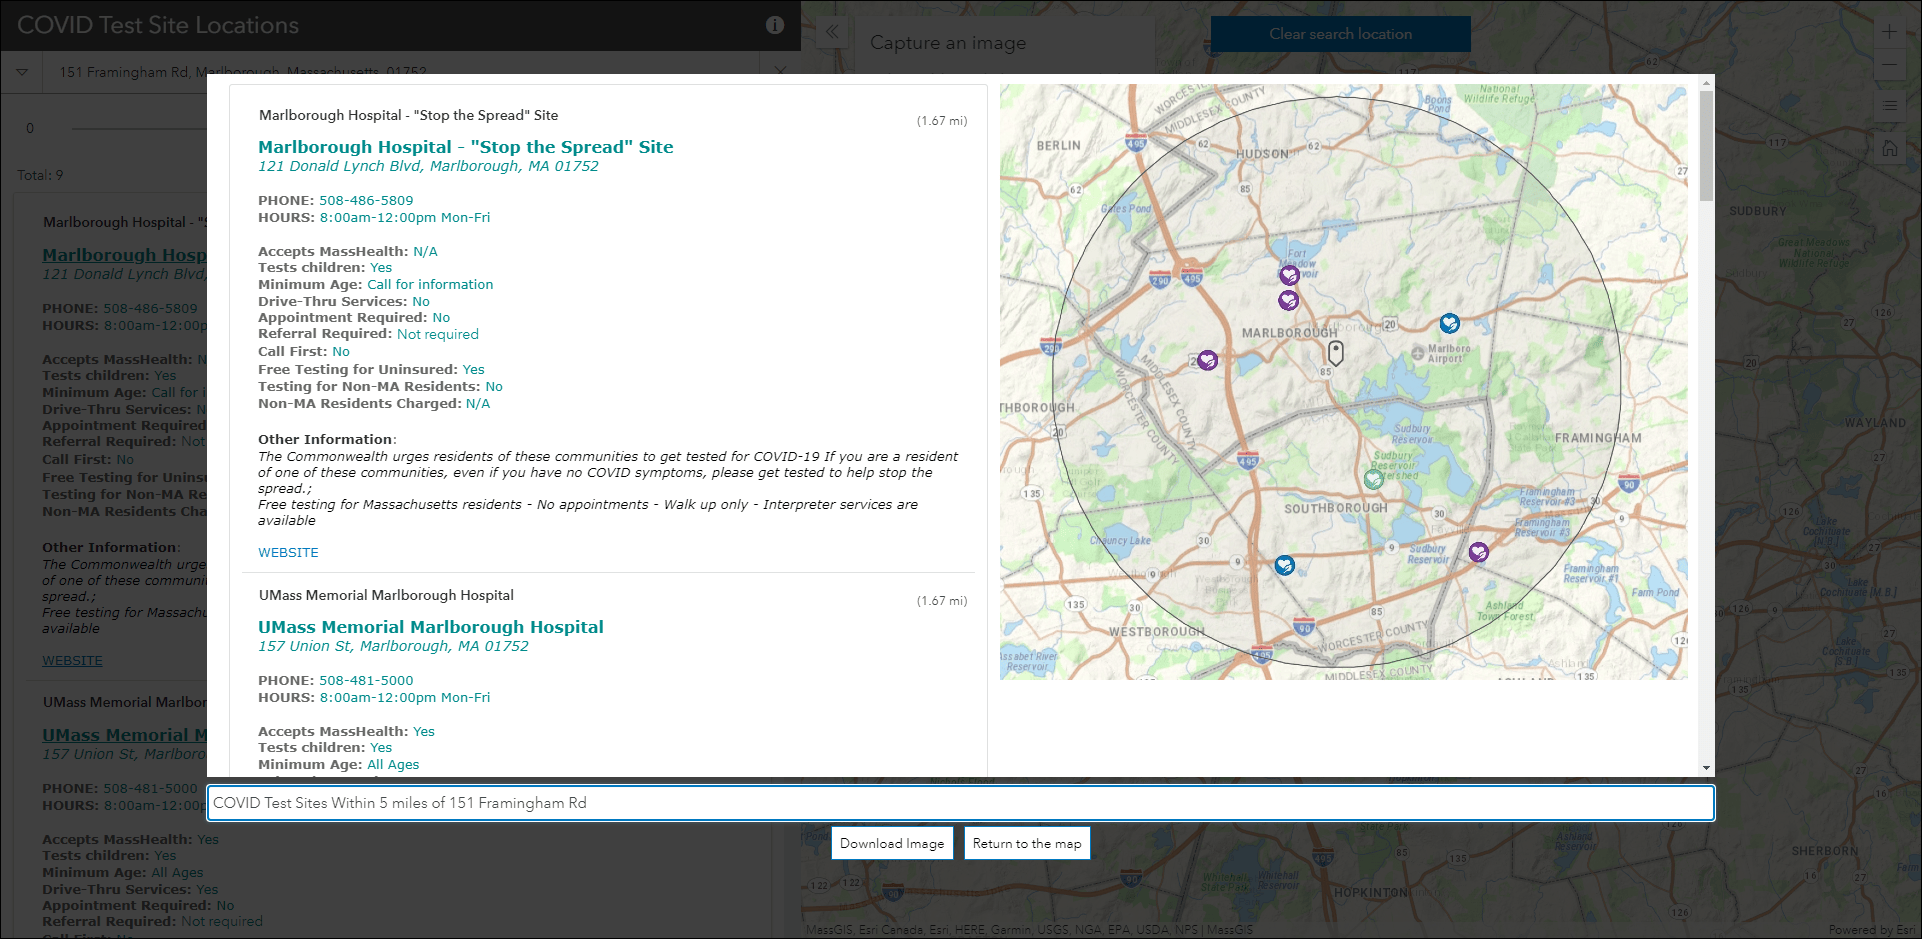The height and width of the screenshot is (939, 1922).
Task: Click Return to the map button
Action: tap(1027, 843)
